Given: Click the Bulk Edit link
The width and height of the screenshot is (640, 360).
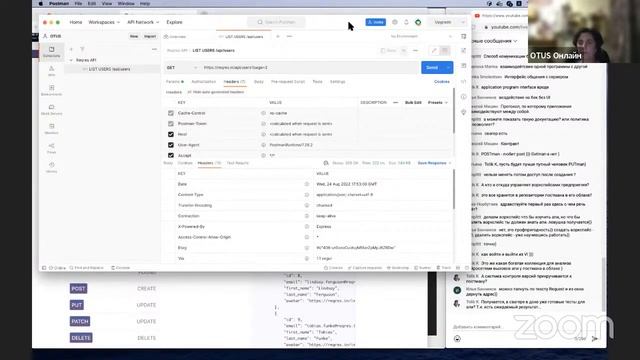Looking at the screenshot, I should tap(413, 102).
